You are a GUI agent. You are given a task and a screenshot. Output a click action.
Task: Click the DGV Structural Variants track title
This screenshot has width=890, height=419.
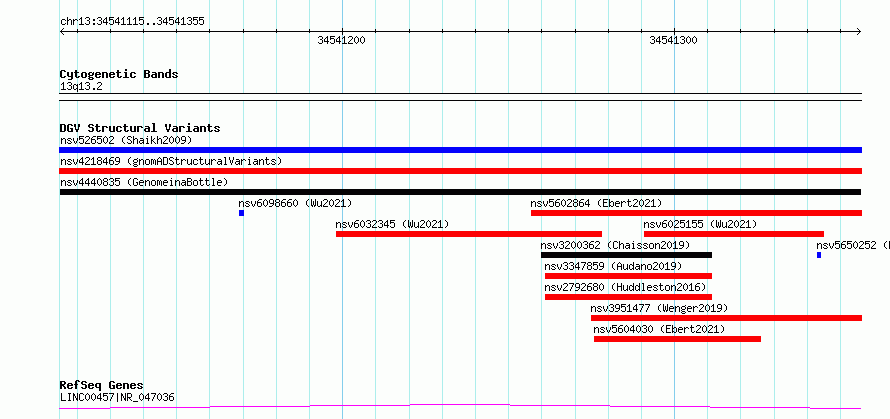coord(140,128)
